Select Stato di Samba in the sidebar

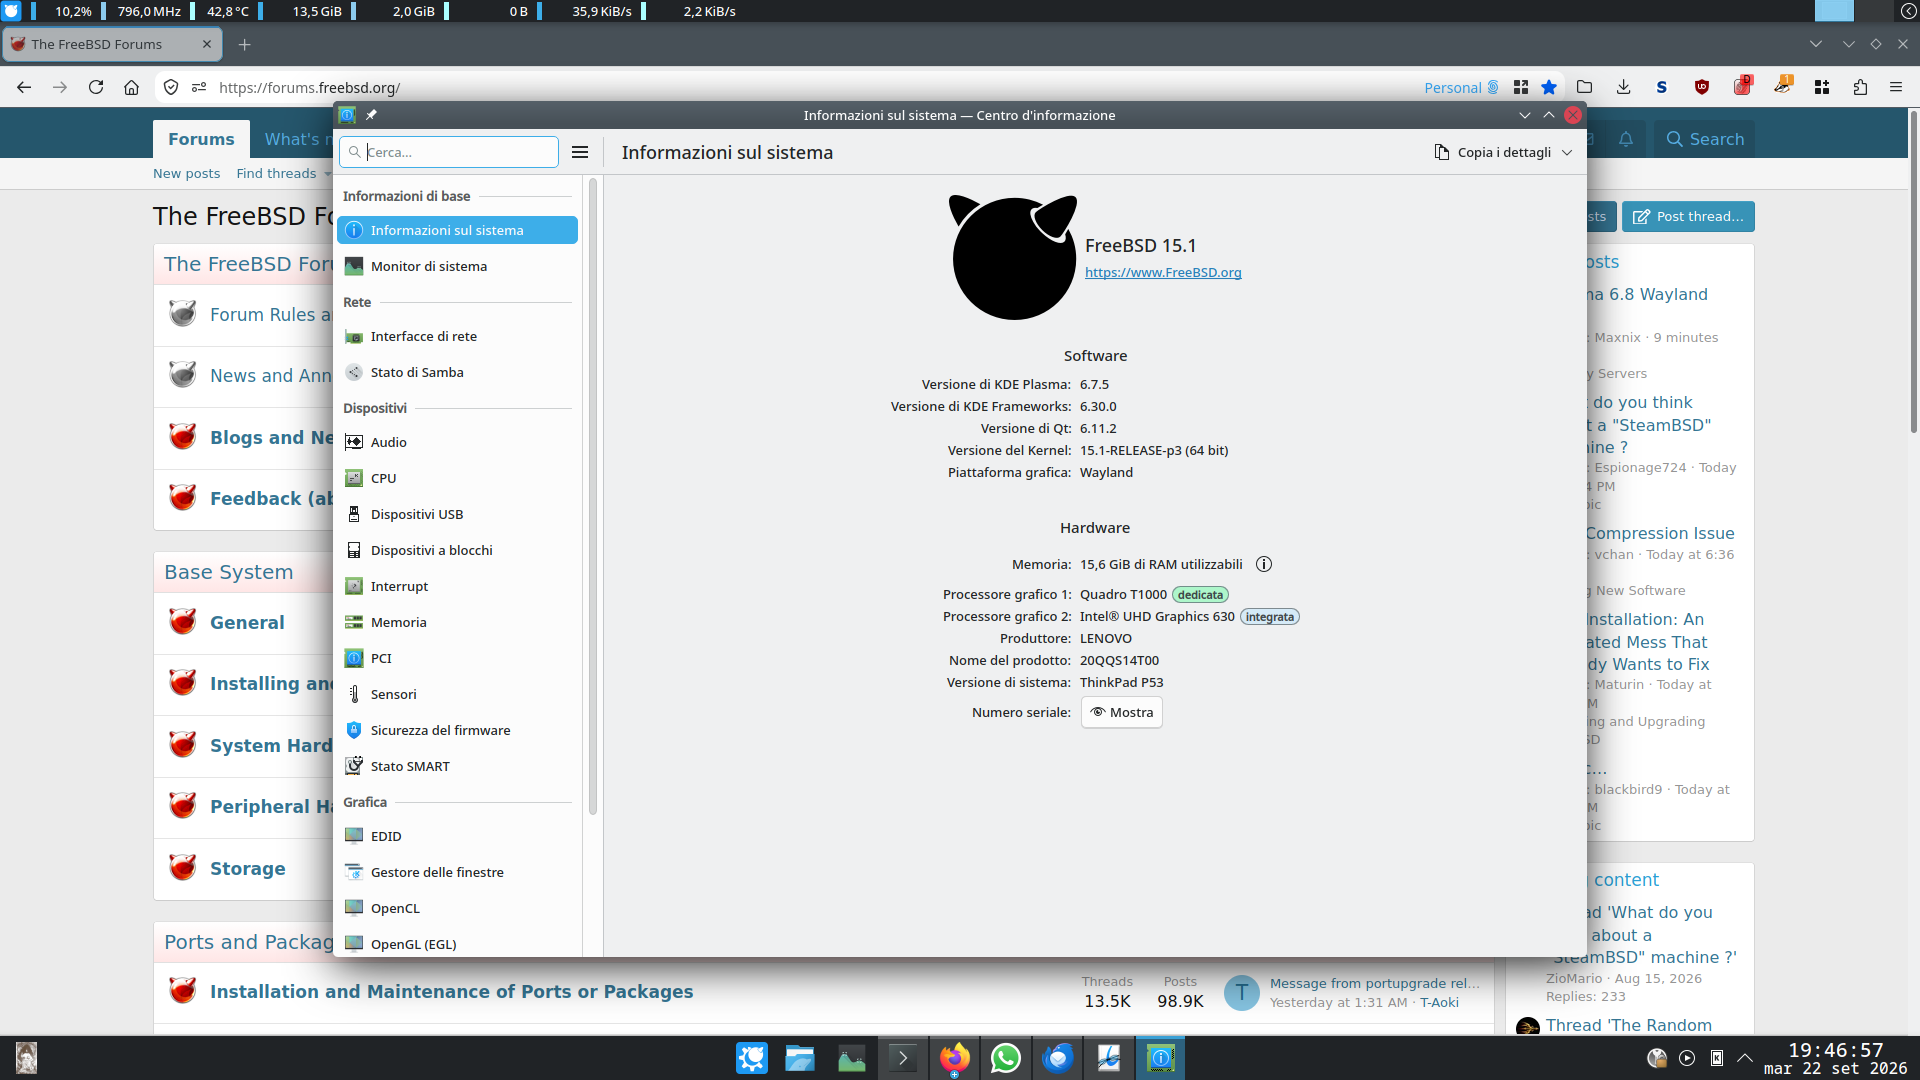coord(457,372)
